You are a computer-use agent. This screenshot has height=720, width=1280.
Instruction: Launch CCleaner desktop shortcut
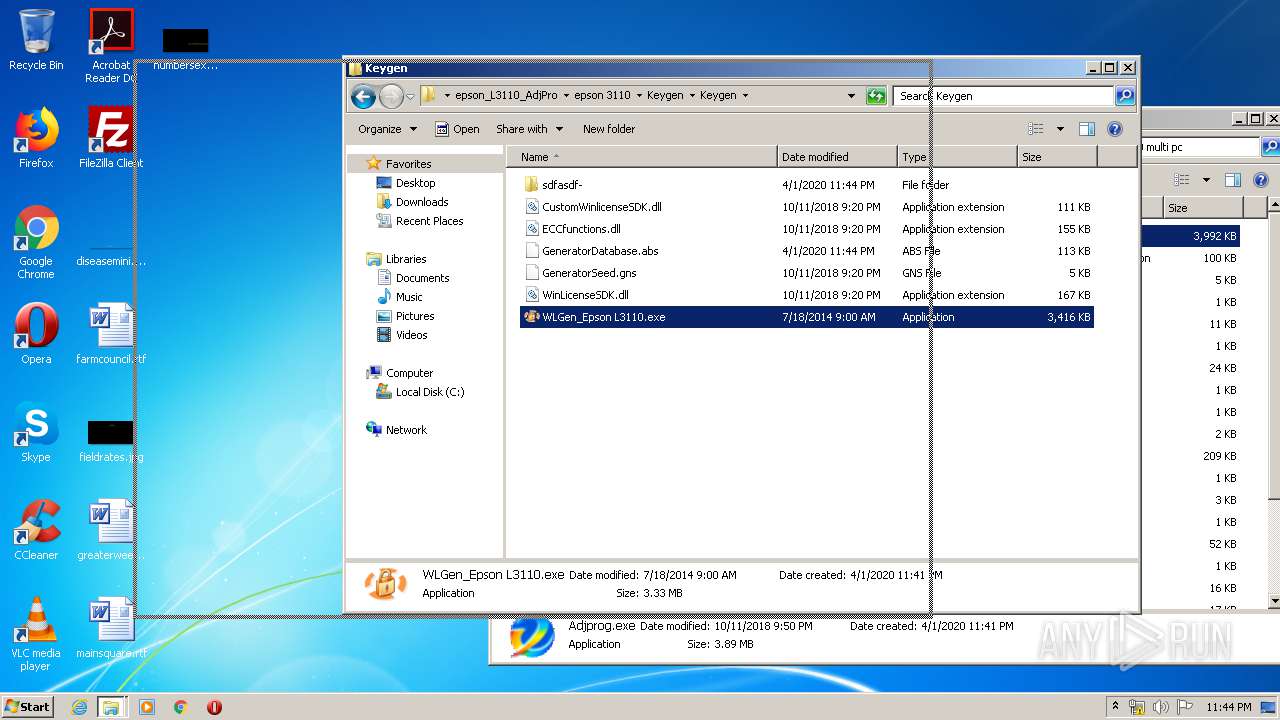tap(36, 530)
